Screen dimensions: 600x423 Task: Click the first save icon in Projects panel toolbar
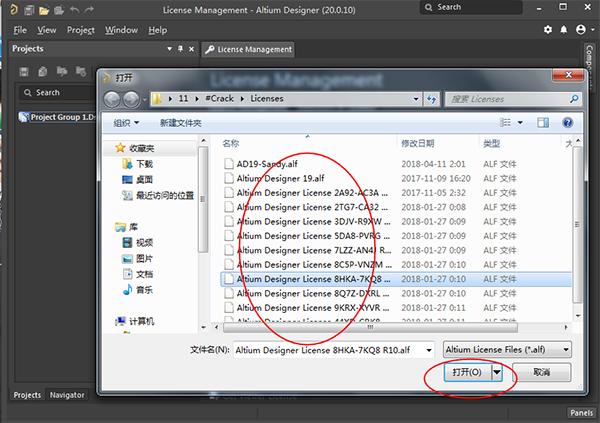[x=24, y=72]
